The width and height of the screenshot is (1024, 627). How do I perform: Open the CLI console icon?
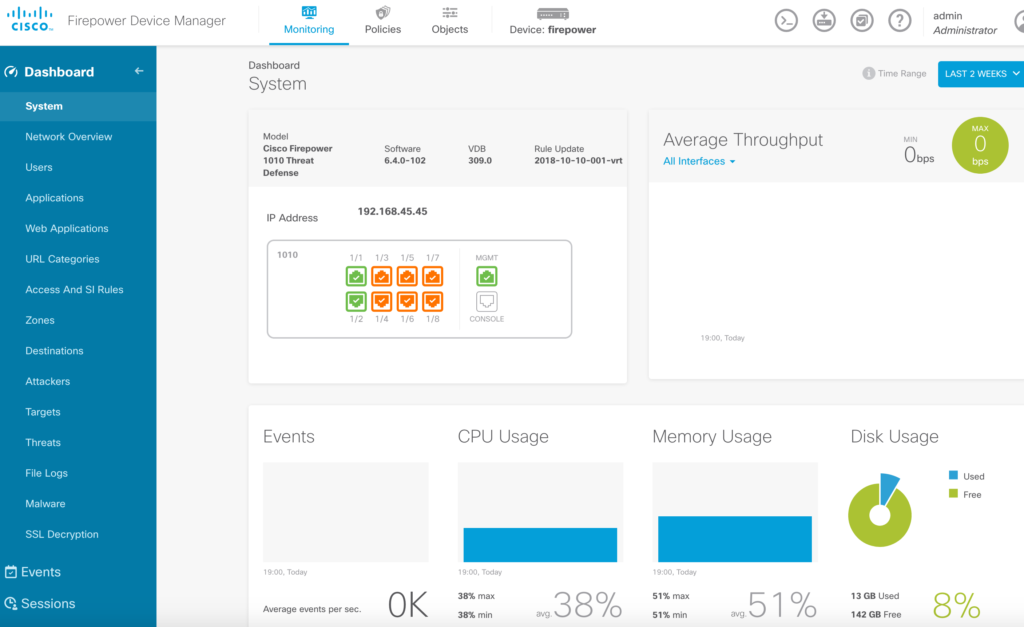point(786,21)
